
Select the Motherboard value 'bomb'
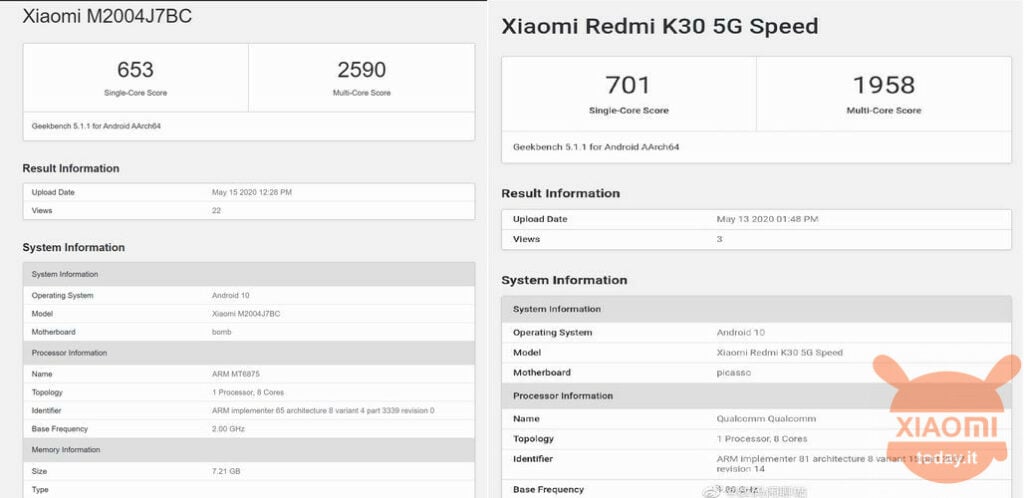(221, 332)
